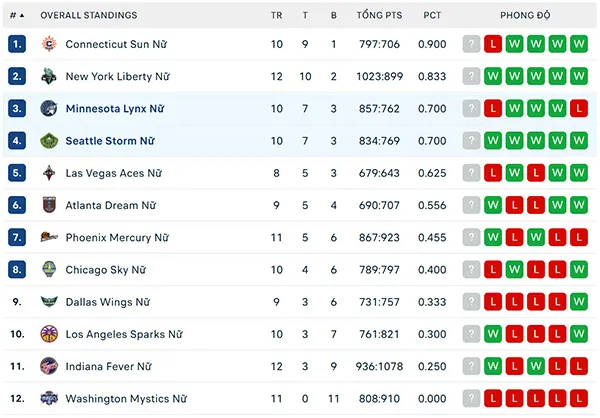Select the 0.455 PCT value
This screenshot has height=418, width=600.
[432, 237]
